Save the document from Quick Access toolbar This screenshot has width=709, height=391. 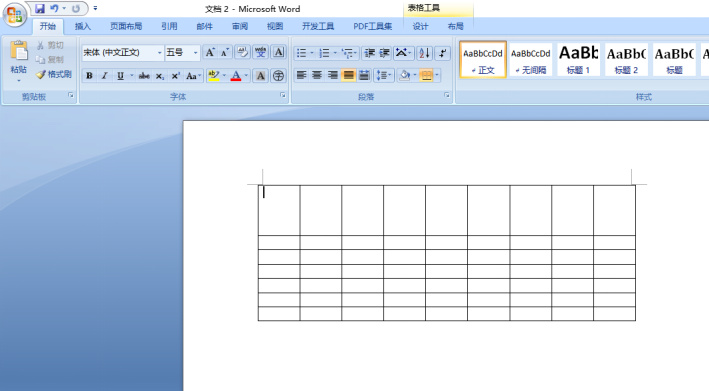point(40,8)
